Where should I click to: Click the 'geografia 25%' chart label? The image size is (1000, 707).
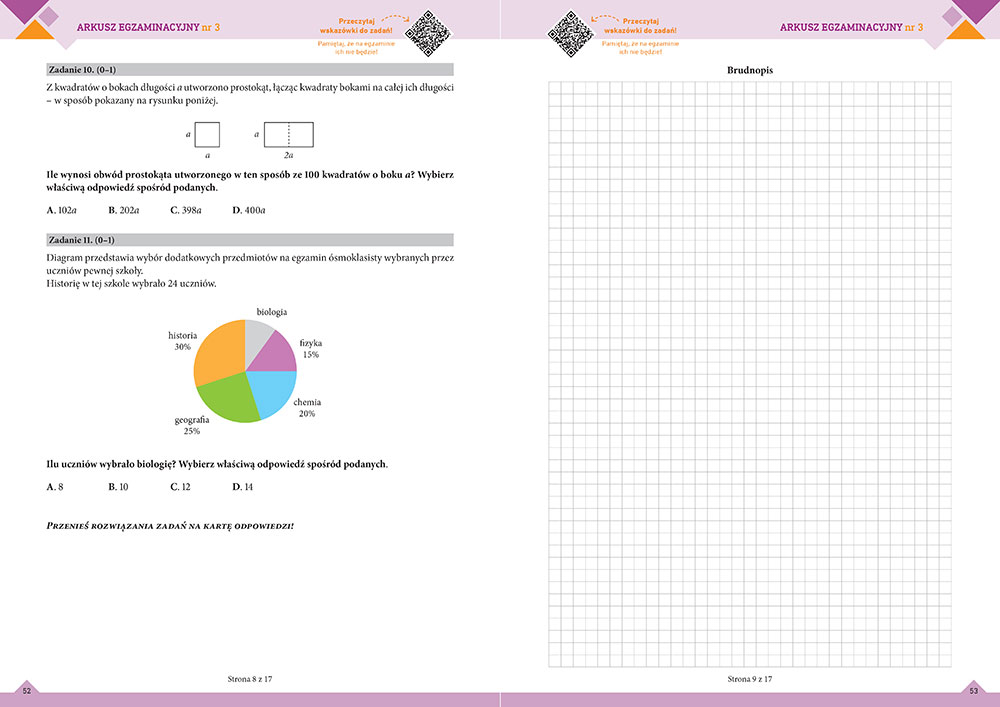(192, 426)
